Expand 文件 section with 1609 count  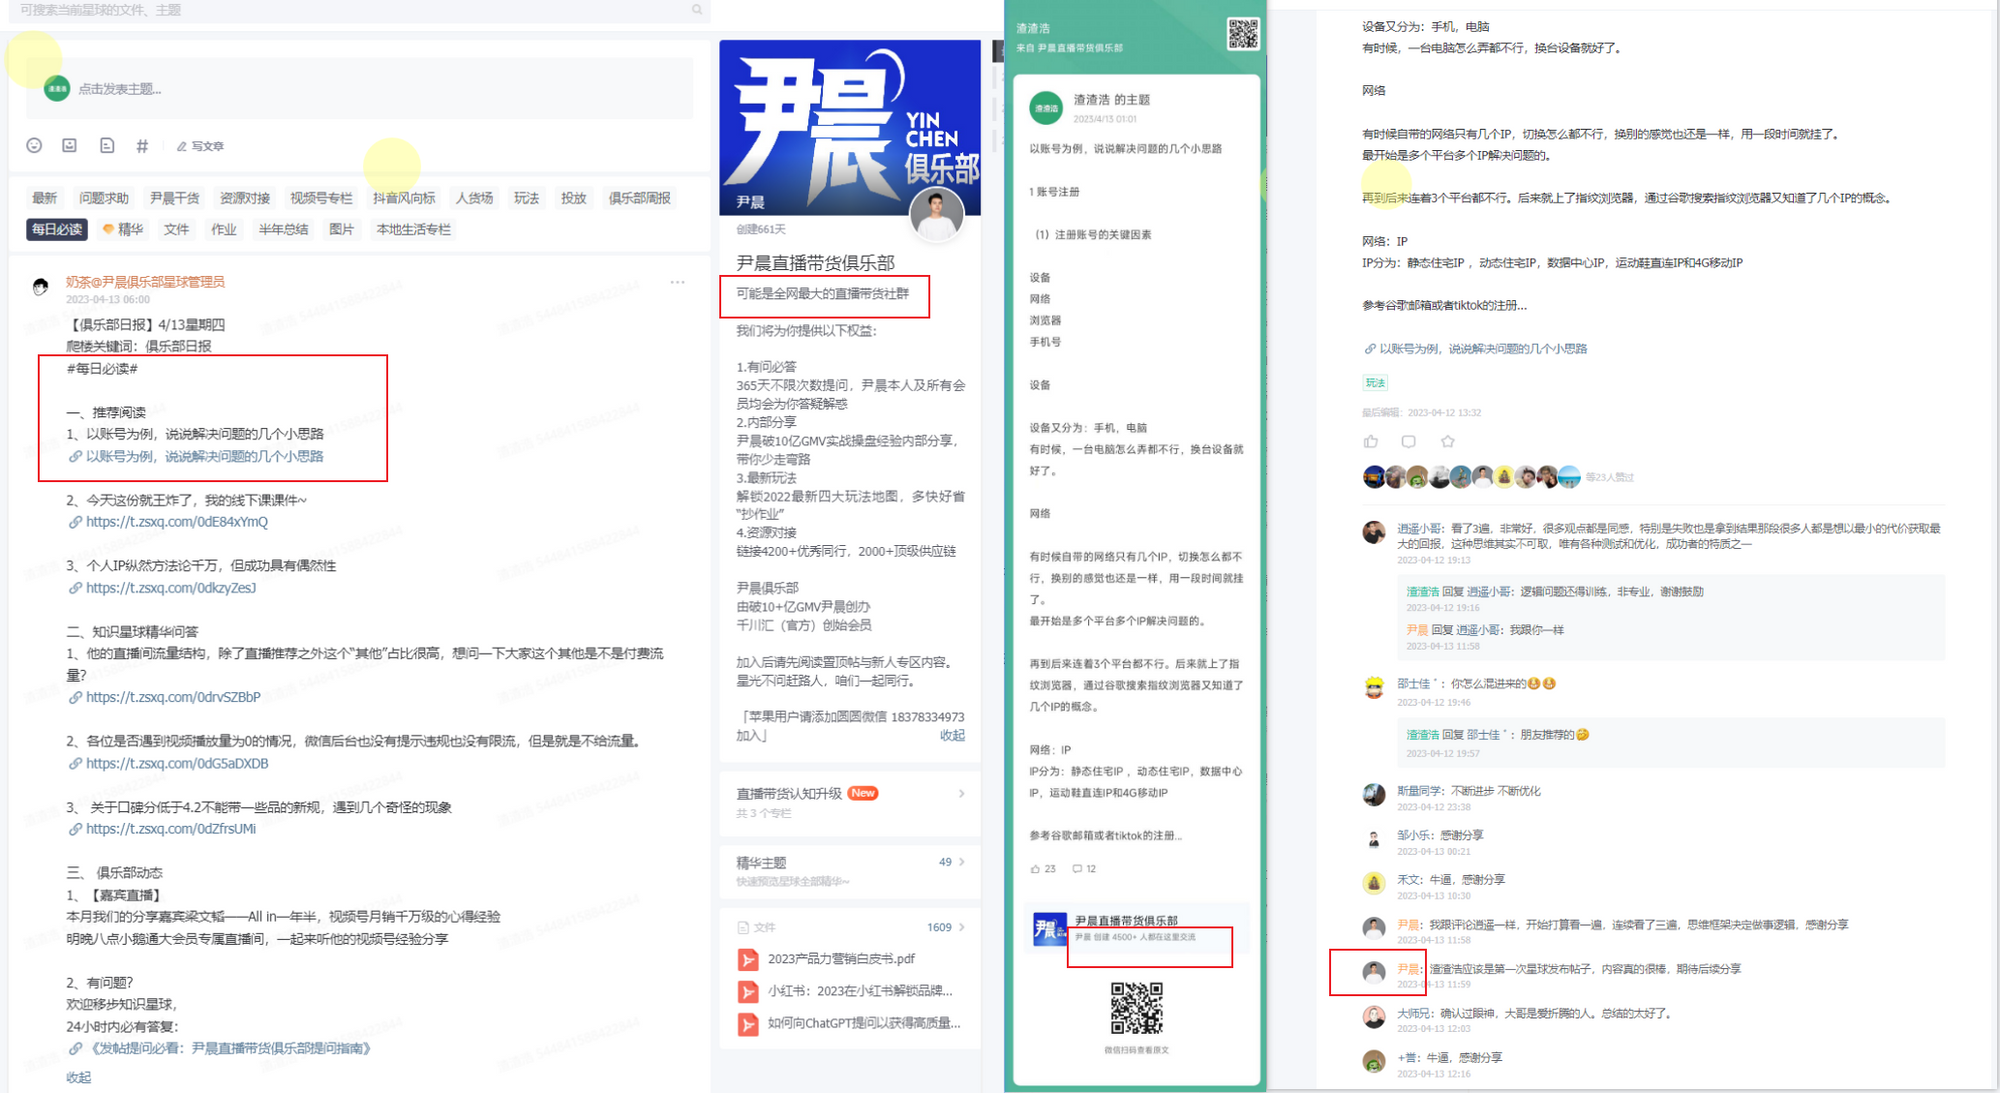(850, 927)
